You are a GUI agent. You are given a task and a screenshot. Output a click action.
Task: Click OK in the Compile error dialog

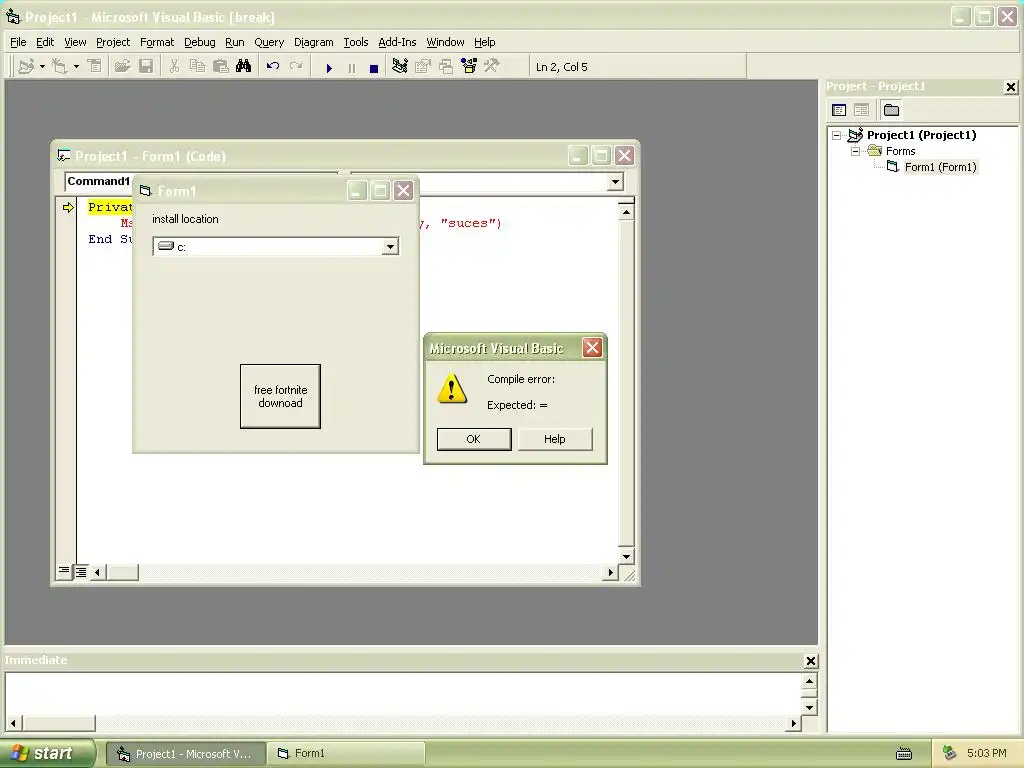[473, 439]
